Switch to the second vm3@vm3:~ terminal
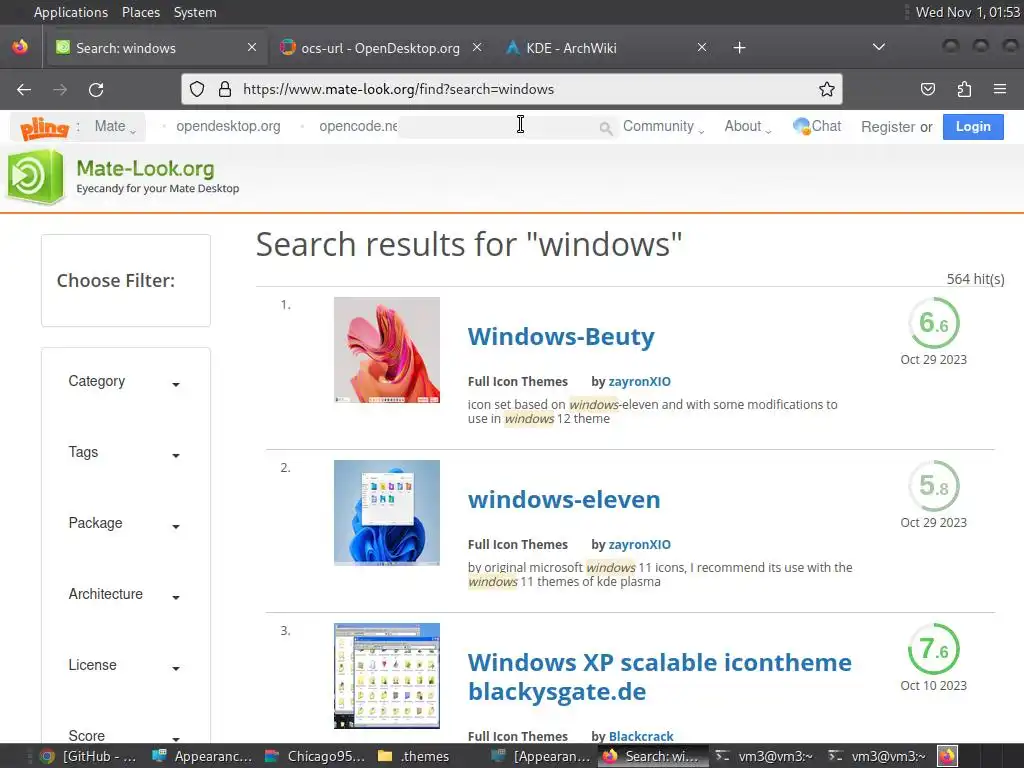 (878, 756)
